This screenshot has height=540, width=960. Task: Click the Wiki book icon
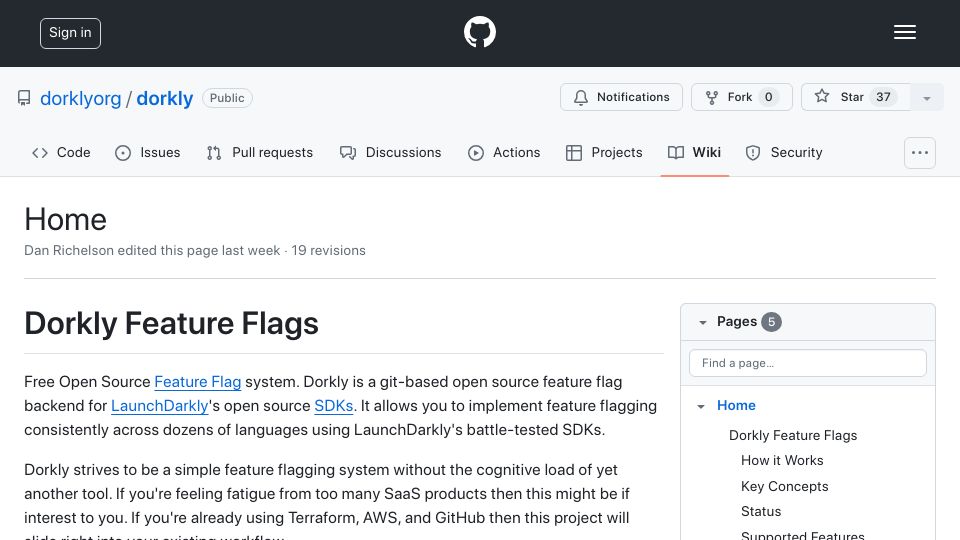click(x=676, y=152)
